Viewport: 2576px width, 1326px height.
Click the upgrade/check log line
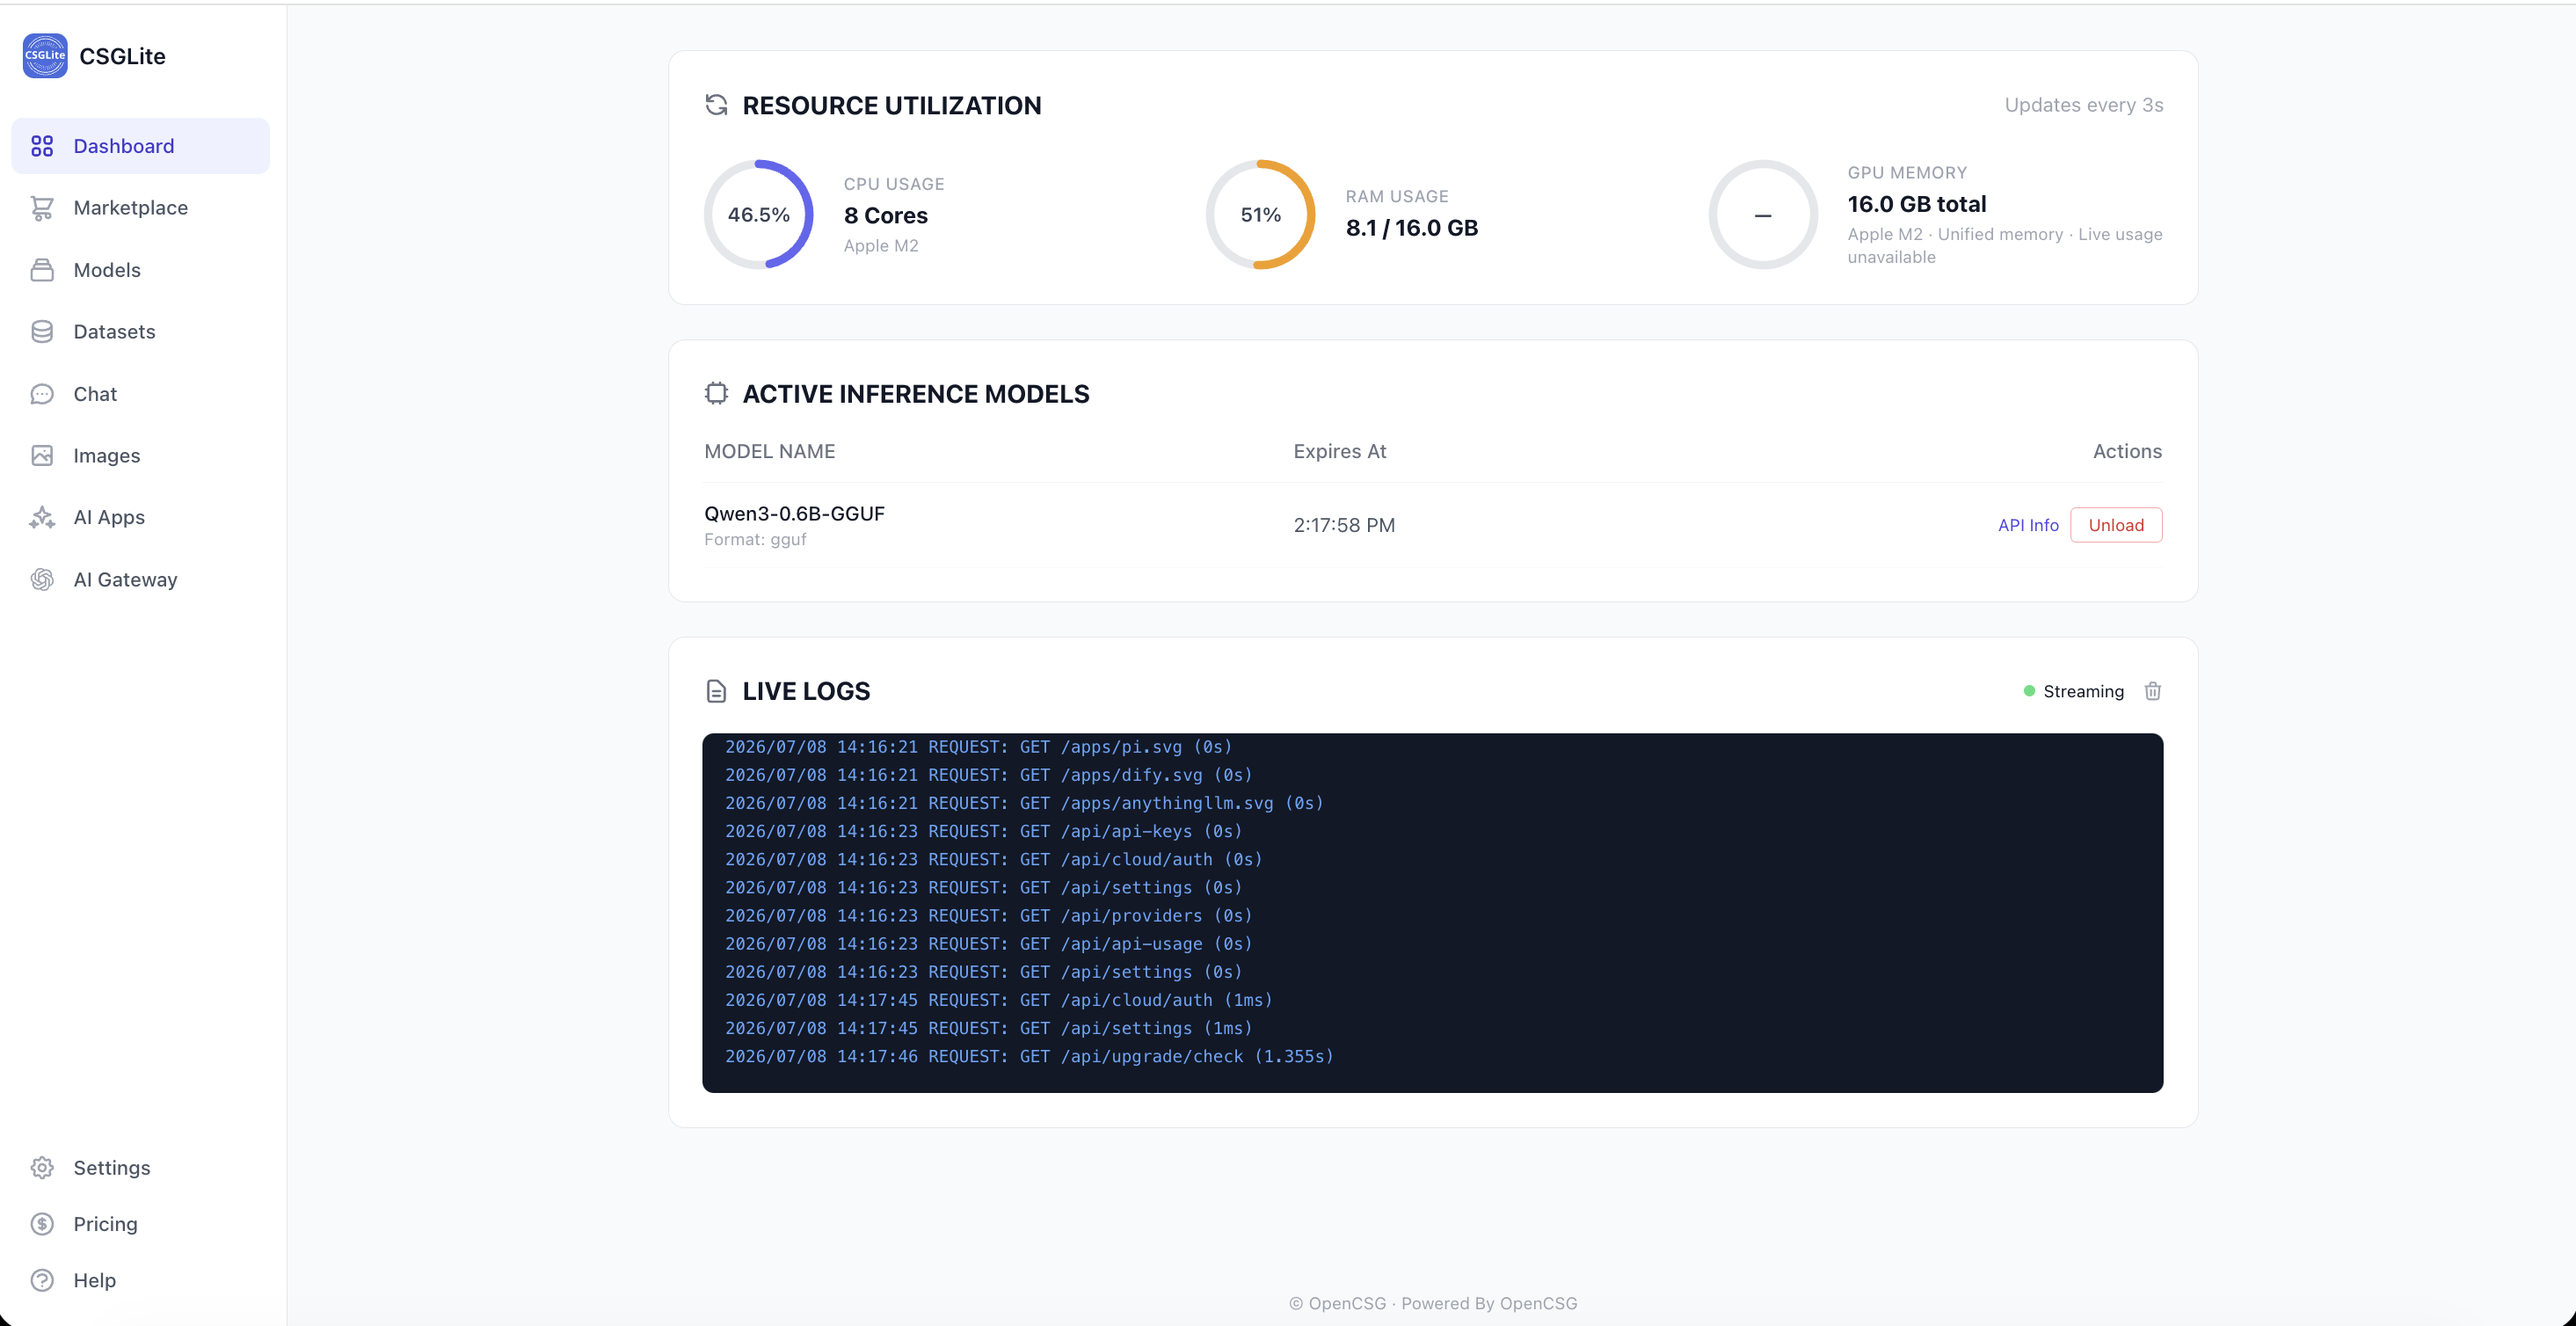click(x=1029, y=1056)
